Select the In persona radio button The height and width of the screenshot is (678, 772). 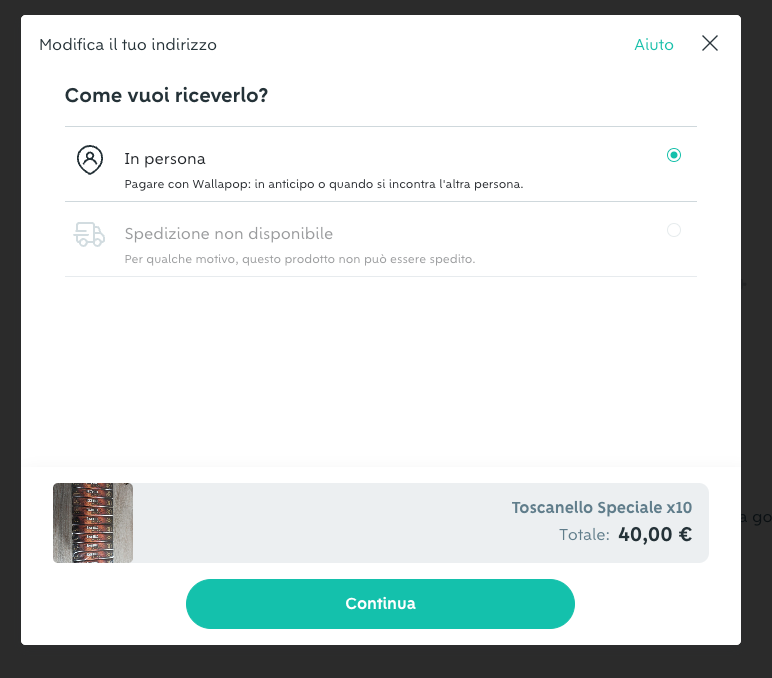[x=674, y=155]
